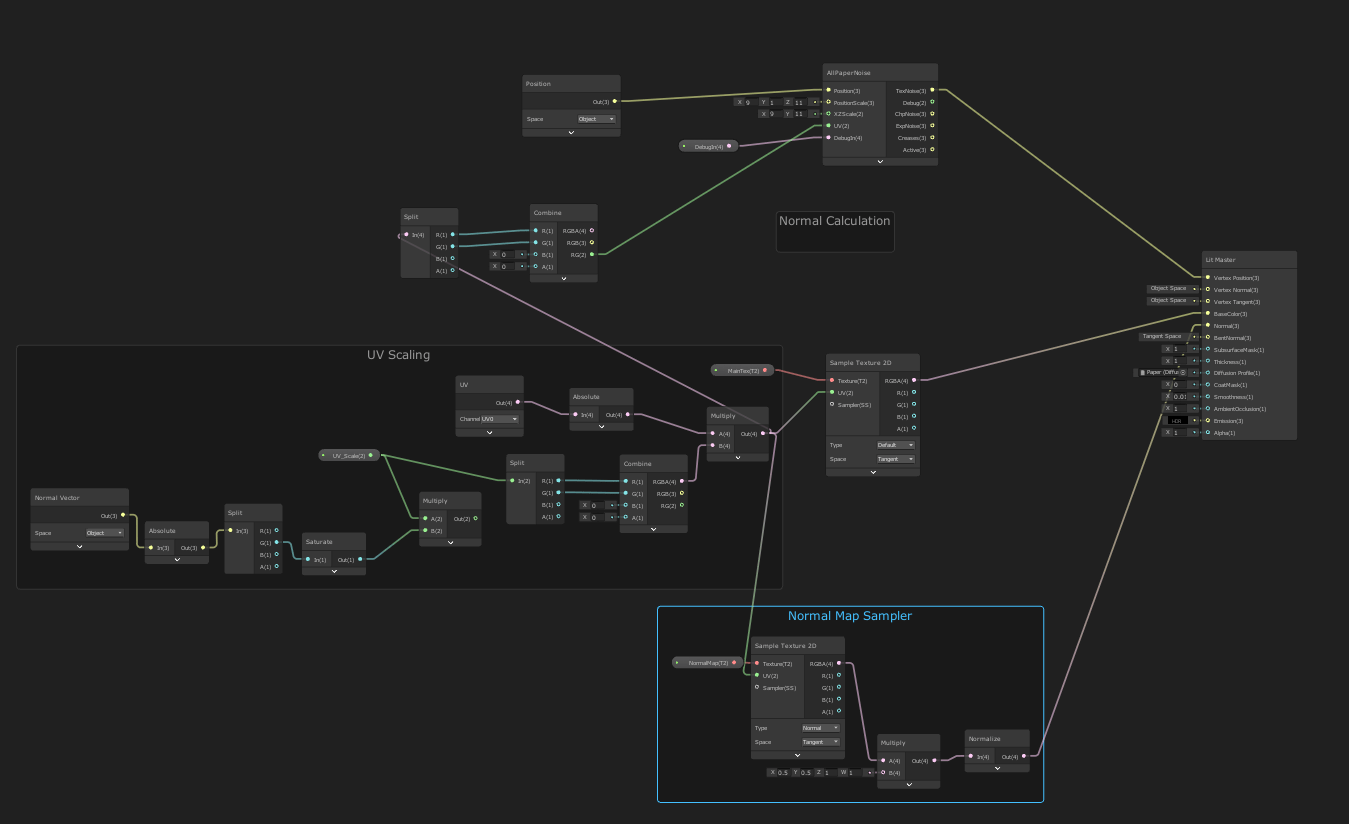Collapse the Normalize node using its chevron
This screenshot has width=1349, height=824.
tap(997, 769)
